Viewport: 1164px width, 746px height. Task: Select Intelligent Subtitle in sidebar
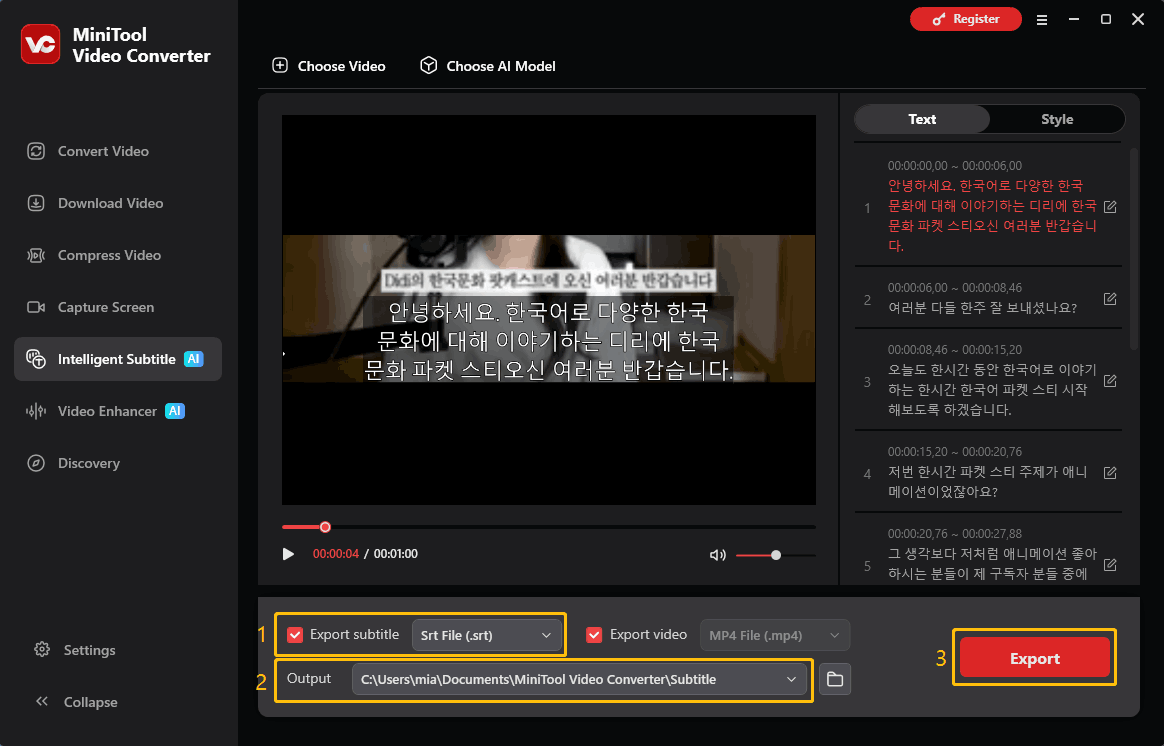pos(118,359)
